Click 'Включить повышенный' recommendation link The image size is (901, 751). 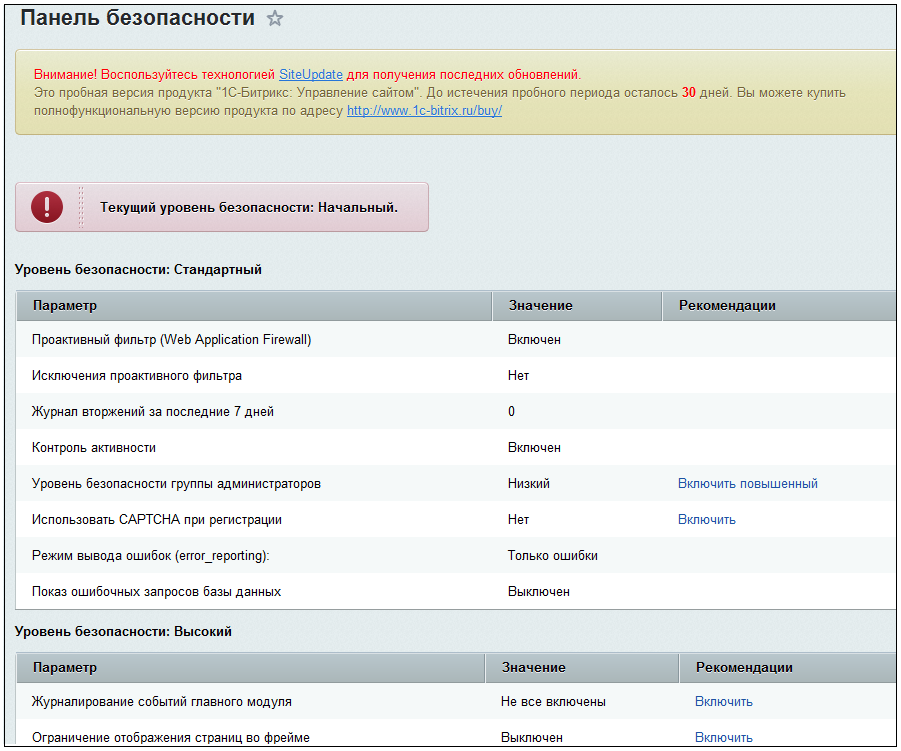coord(748,484)
